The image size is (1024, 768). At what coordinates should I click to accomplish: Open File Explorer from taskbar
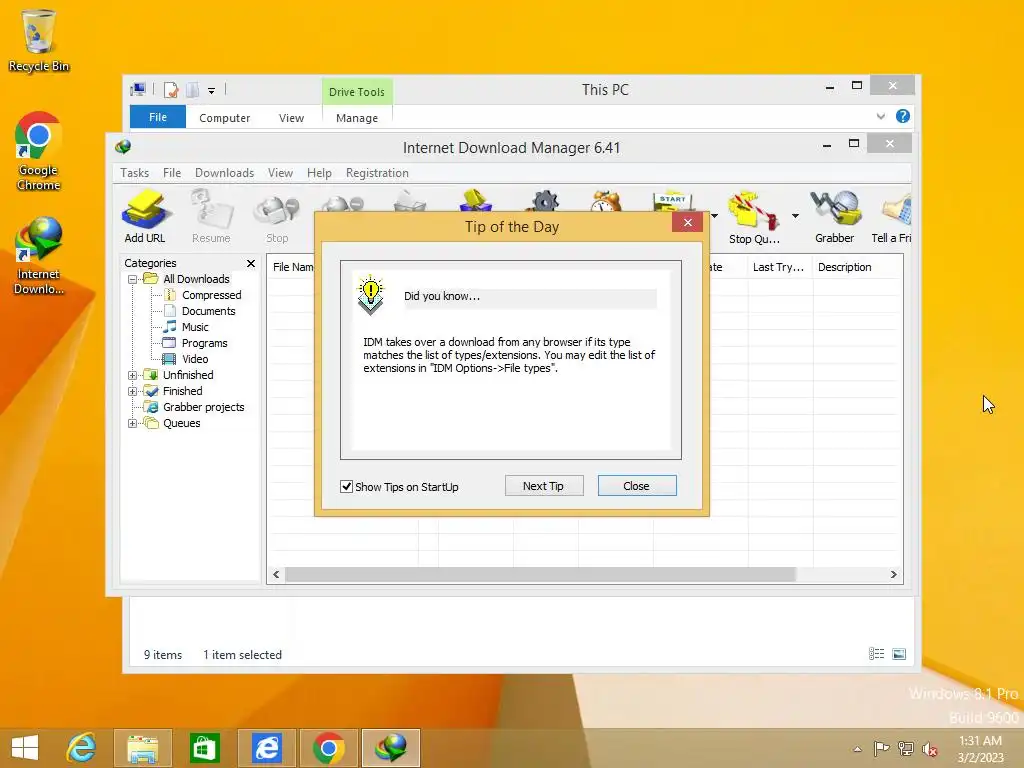point(142,748)
